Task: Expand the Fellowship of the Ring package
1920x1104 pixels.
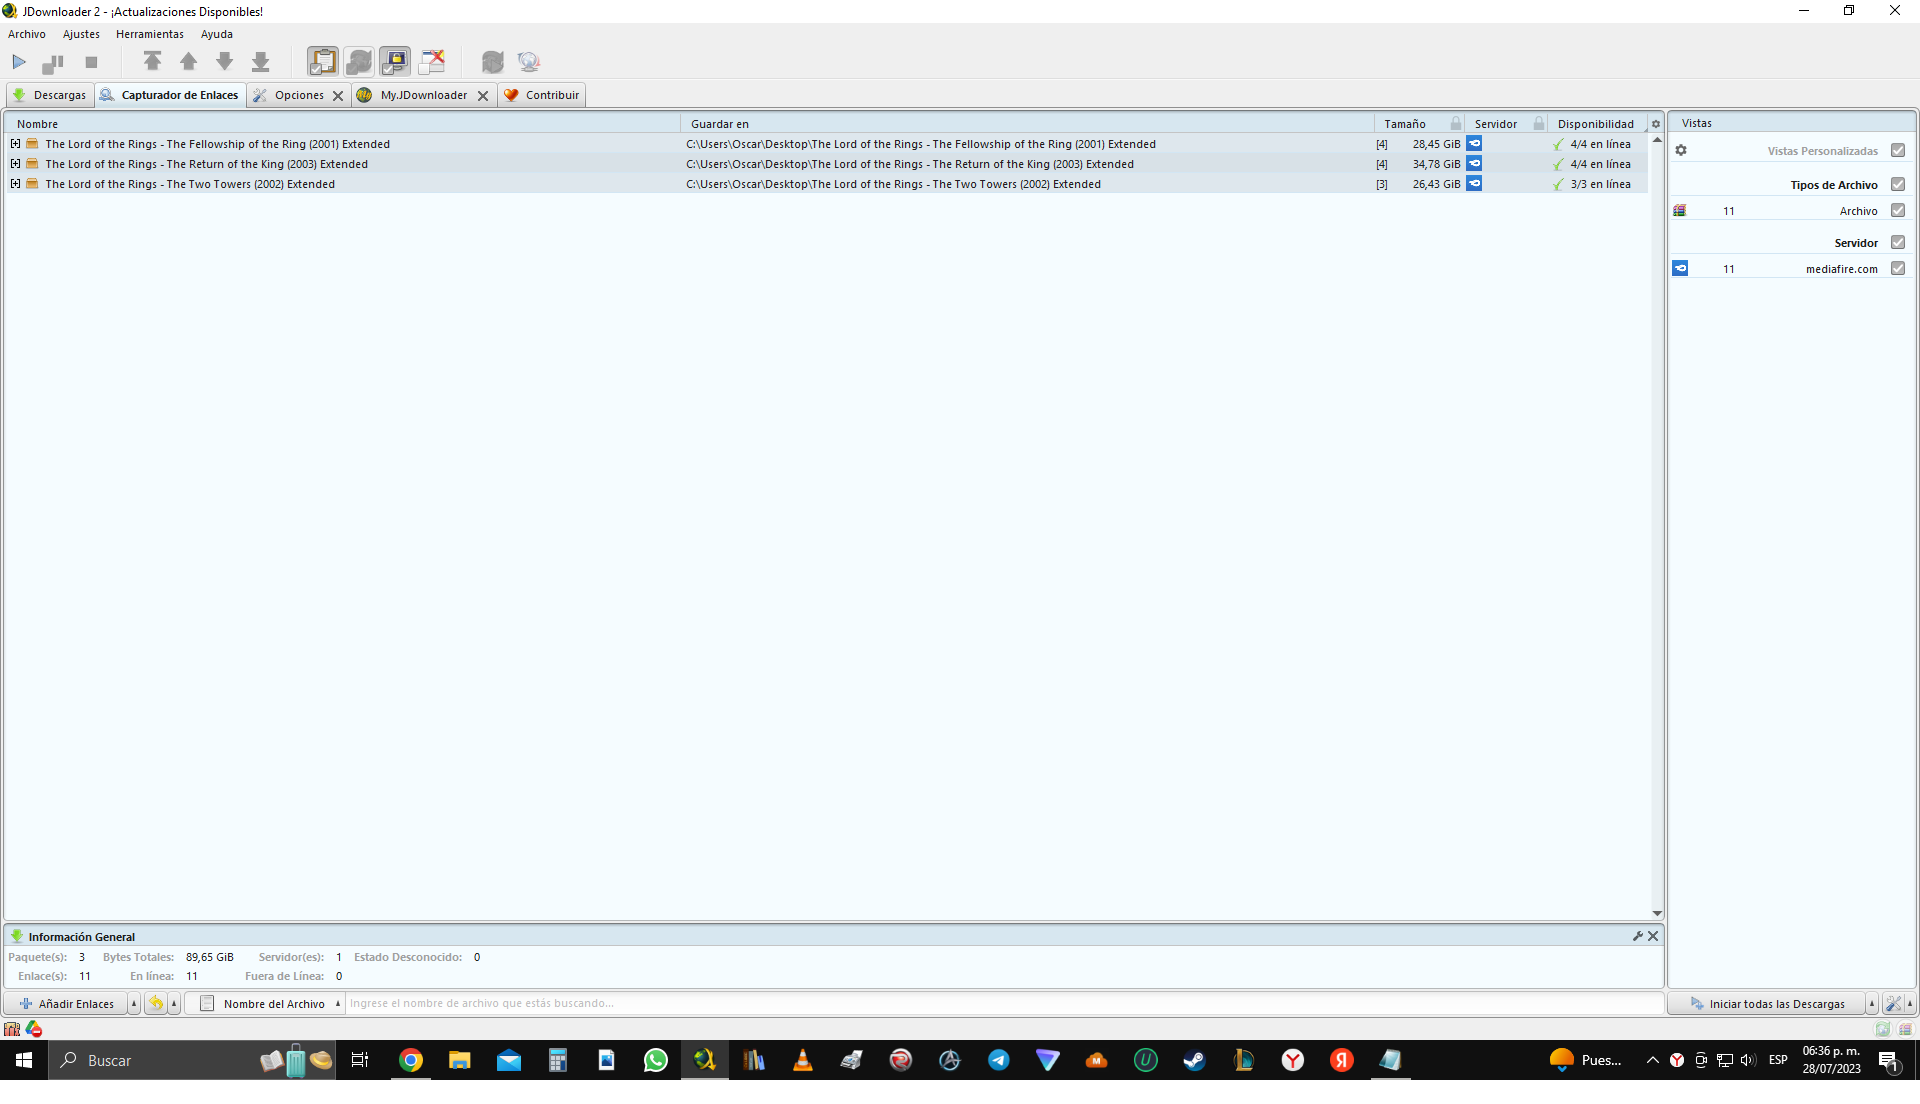Action: point(15,144)
